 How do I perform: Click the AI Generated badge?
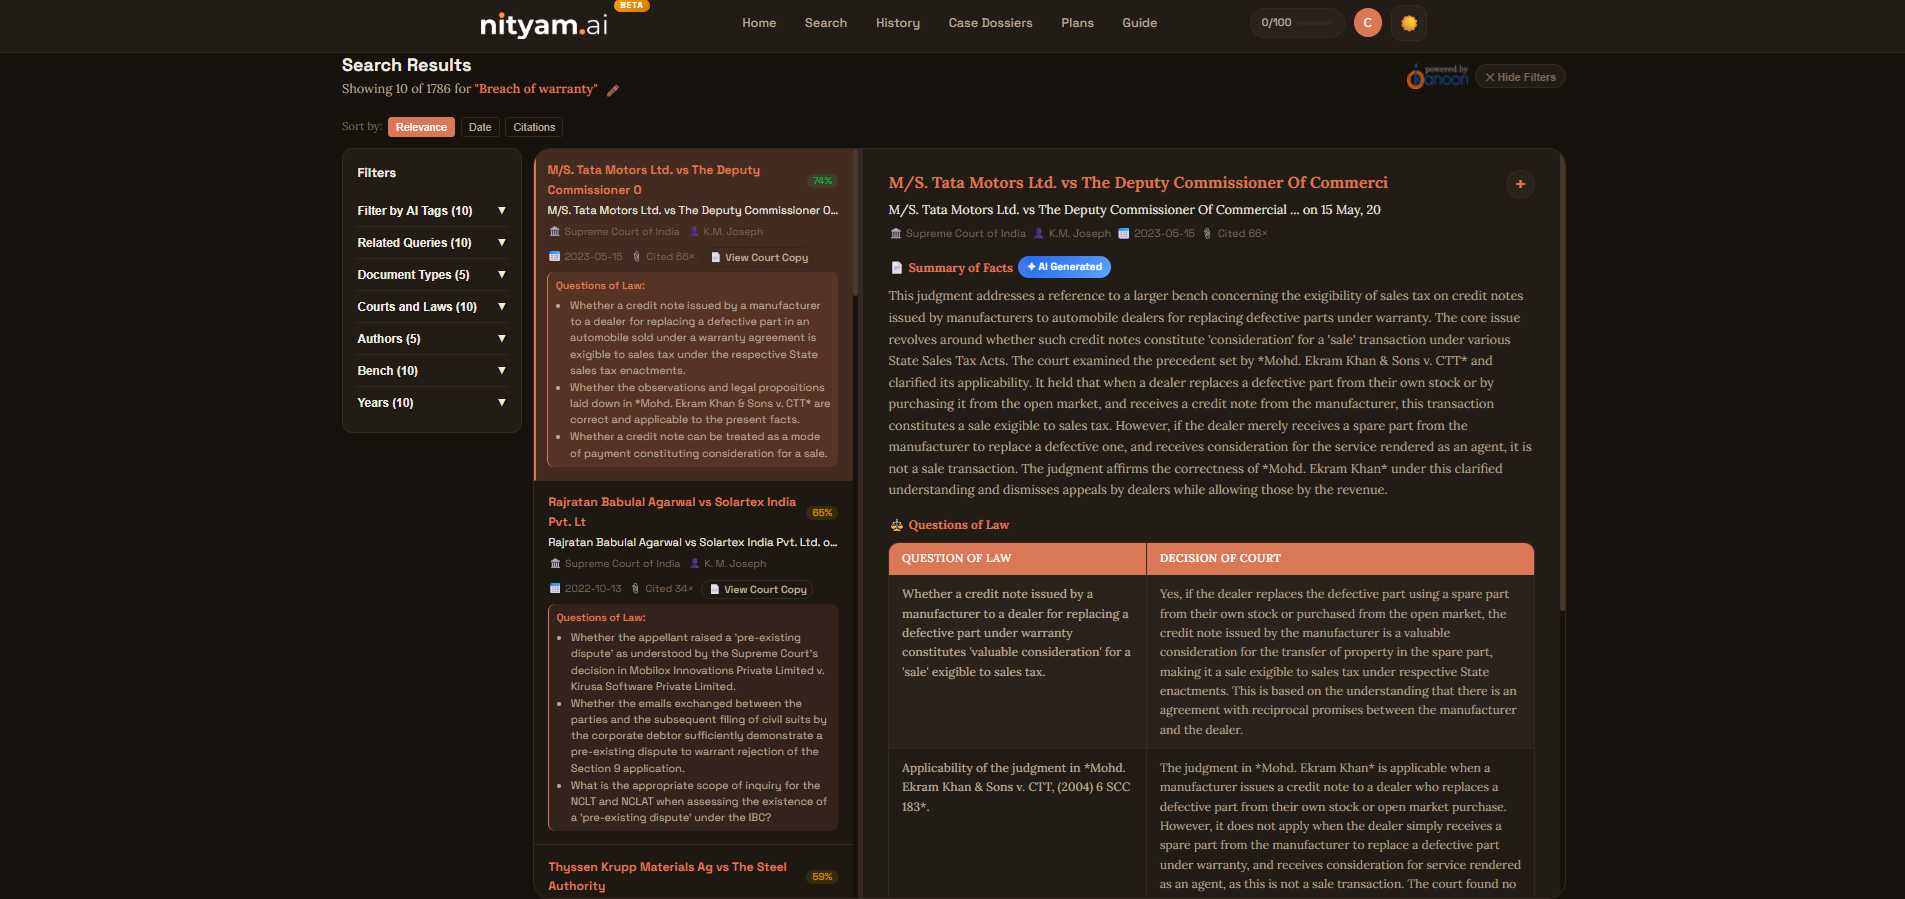1064,267
